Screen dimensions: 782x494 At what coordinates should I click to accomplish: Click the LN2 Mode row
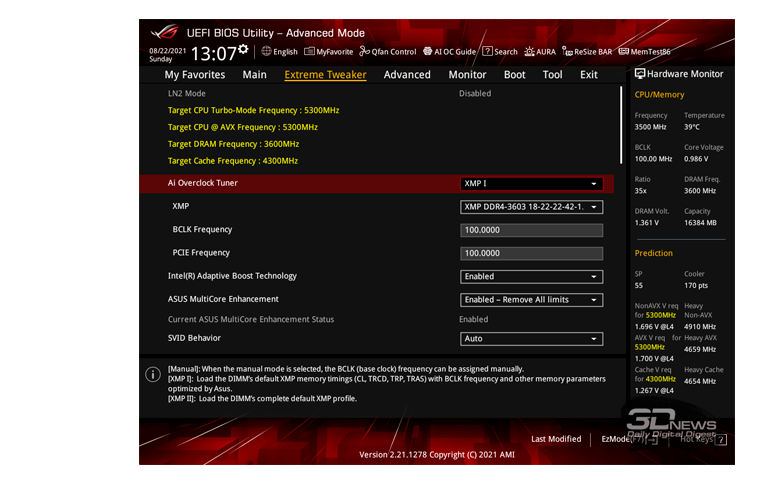(379, 94)
